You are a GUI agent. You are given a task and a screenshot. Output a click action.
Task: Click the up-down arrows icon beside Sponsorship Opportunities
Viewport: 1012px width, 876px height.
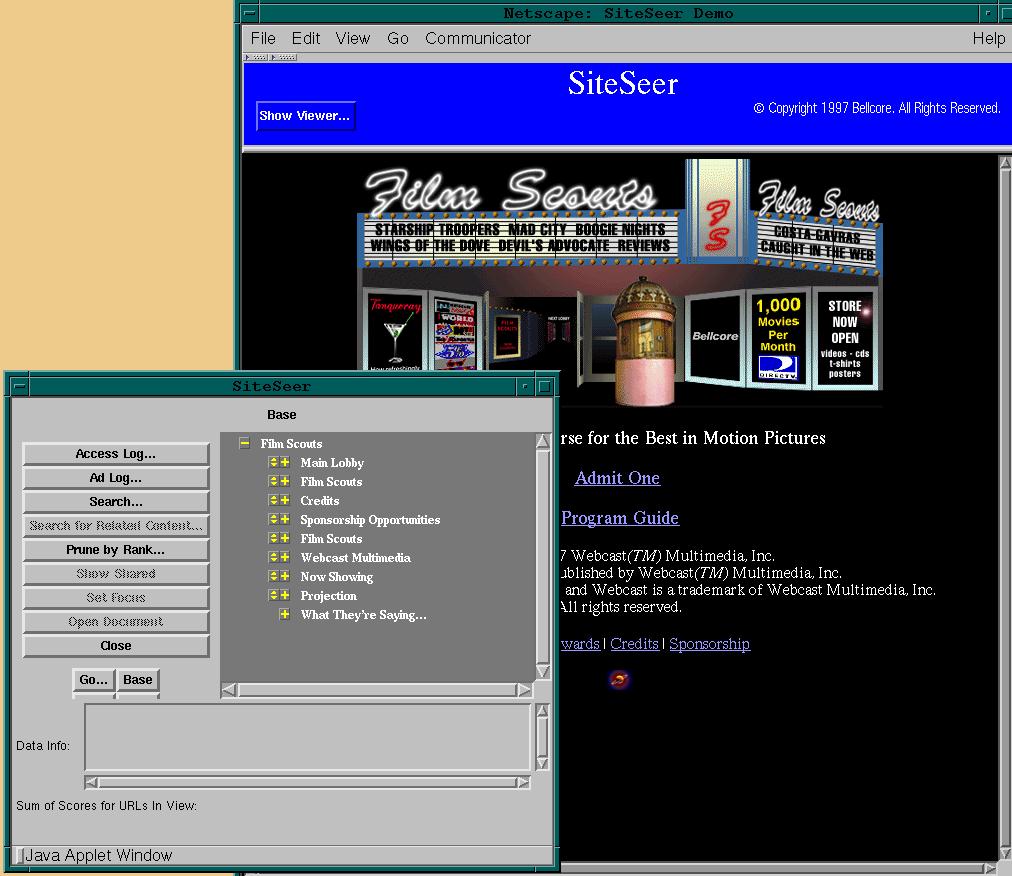pyautogui.click(x=273, y=519)
